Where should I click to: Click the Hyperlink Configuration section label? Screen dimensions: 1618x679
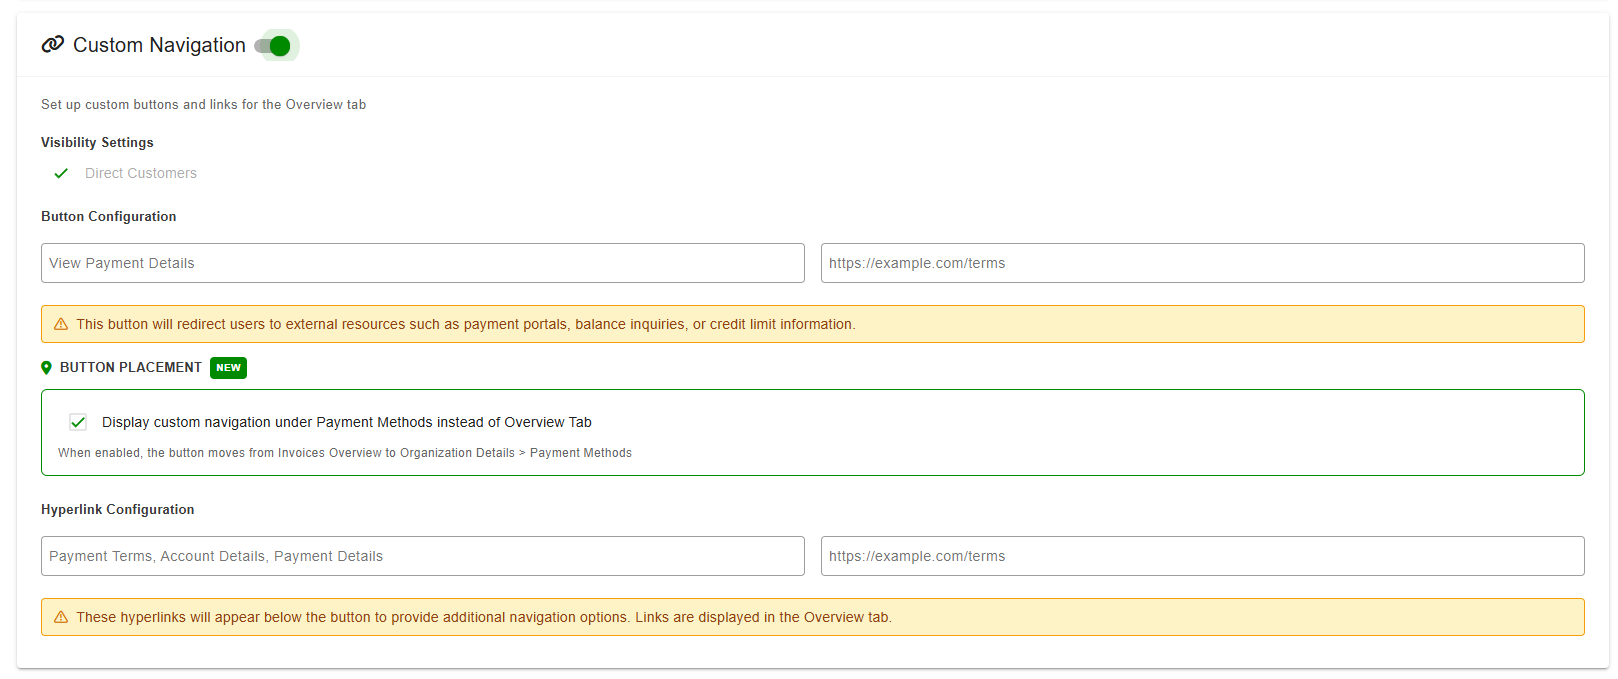pyautogui.click(x=118, y=509)
